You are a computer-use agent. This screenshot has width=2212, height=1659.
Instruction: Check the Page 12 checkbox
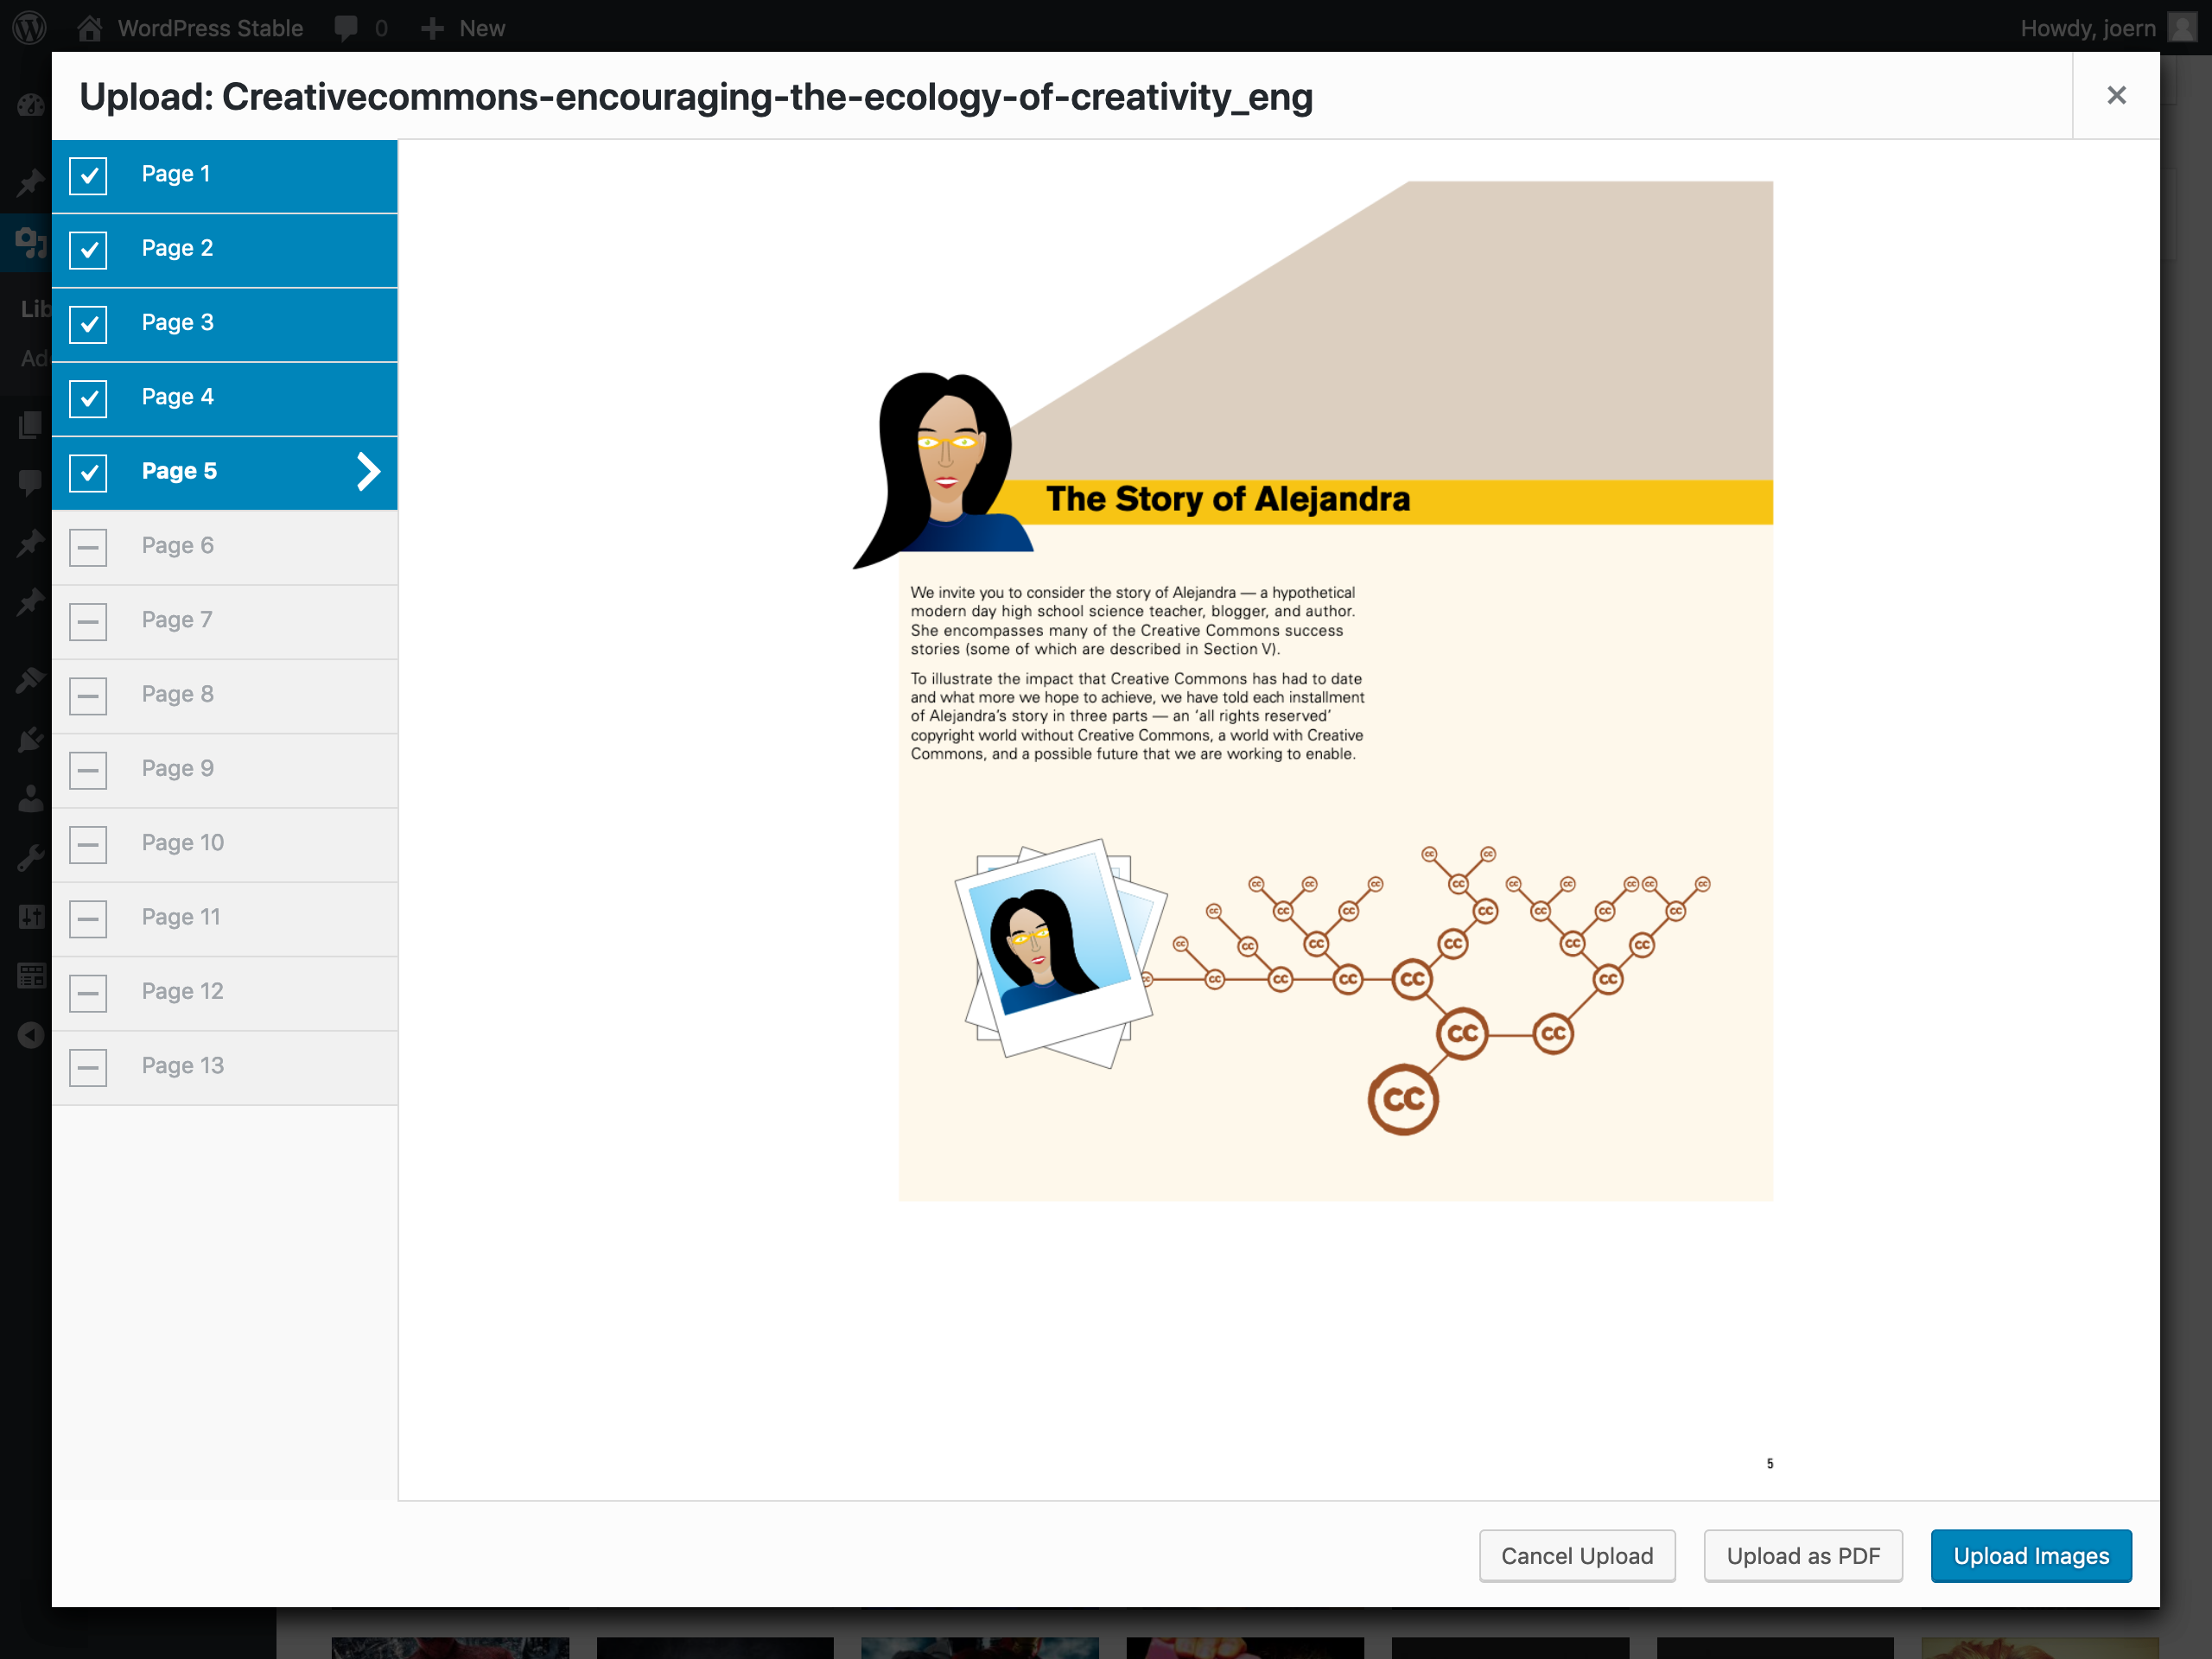88,993
